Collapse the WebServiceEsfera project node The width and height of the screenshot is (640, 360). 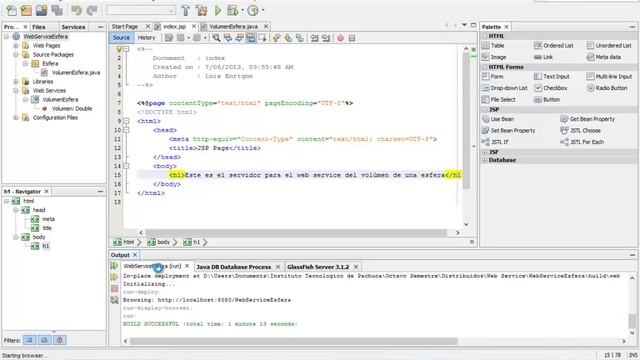point(7,37)
